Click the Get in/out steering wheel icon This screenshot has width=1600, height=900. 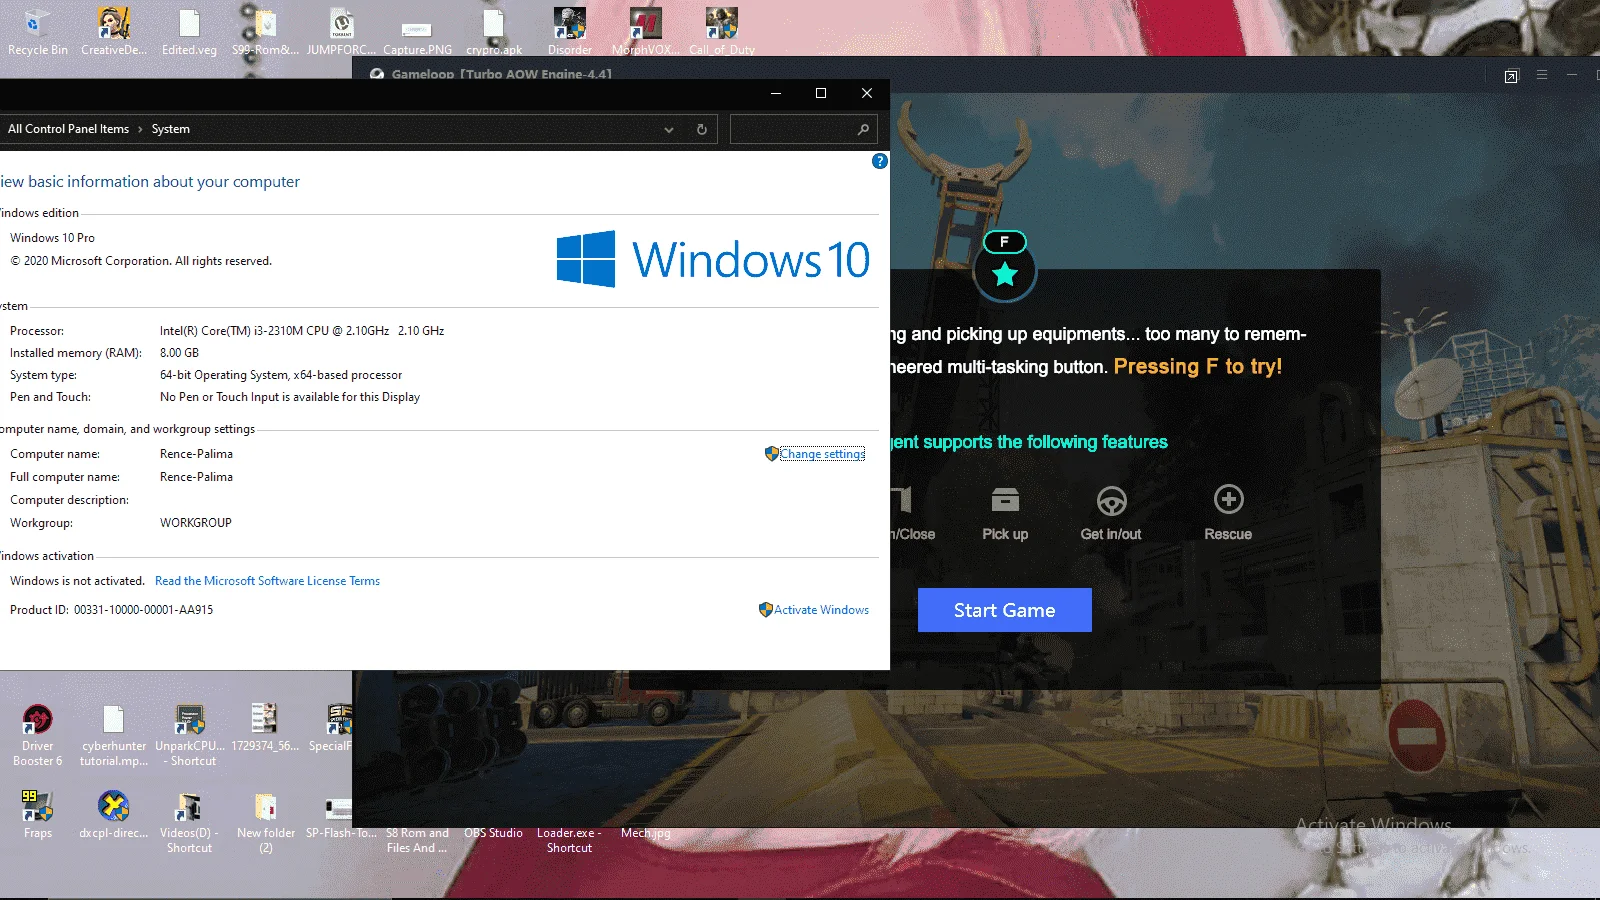coord(1111,500)
